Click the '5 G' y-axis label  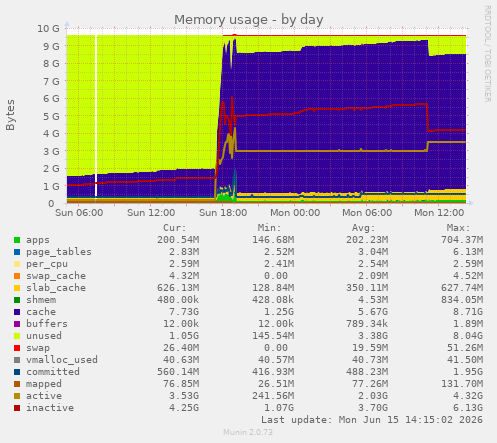tap(51, 116)
